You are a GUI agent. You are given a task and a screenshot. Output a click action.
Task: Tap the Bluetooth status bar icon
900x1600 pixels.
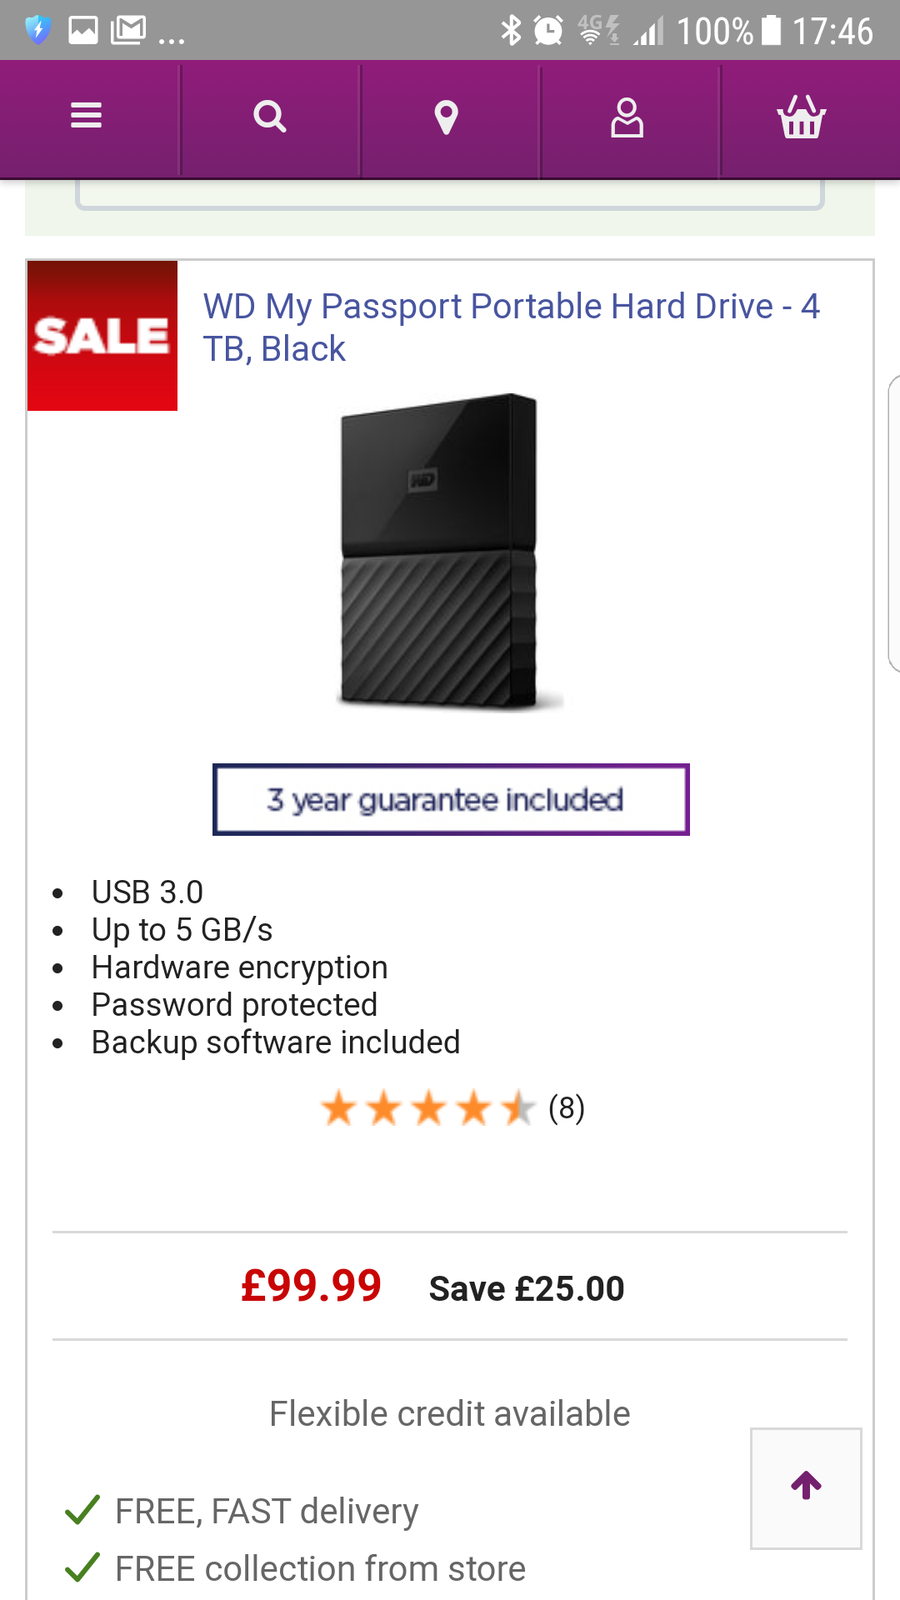[x=511, y=31]
